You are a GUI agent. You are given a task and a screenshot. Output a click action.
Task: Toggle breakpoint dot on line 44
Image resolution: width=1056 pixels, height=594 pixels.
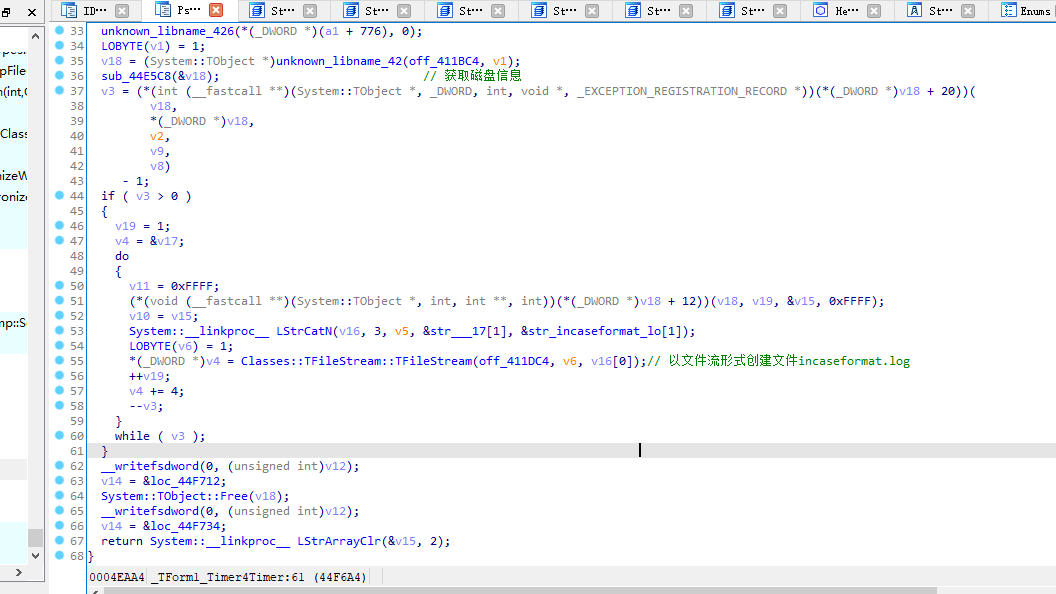[x=60, y=196]
